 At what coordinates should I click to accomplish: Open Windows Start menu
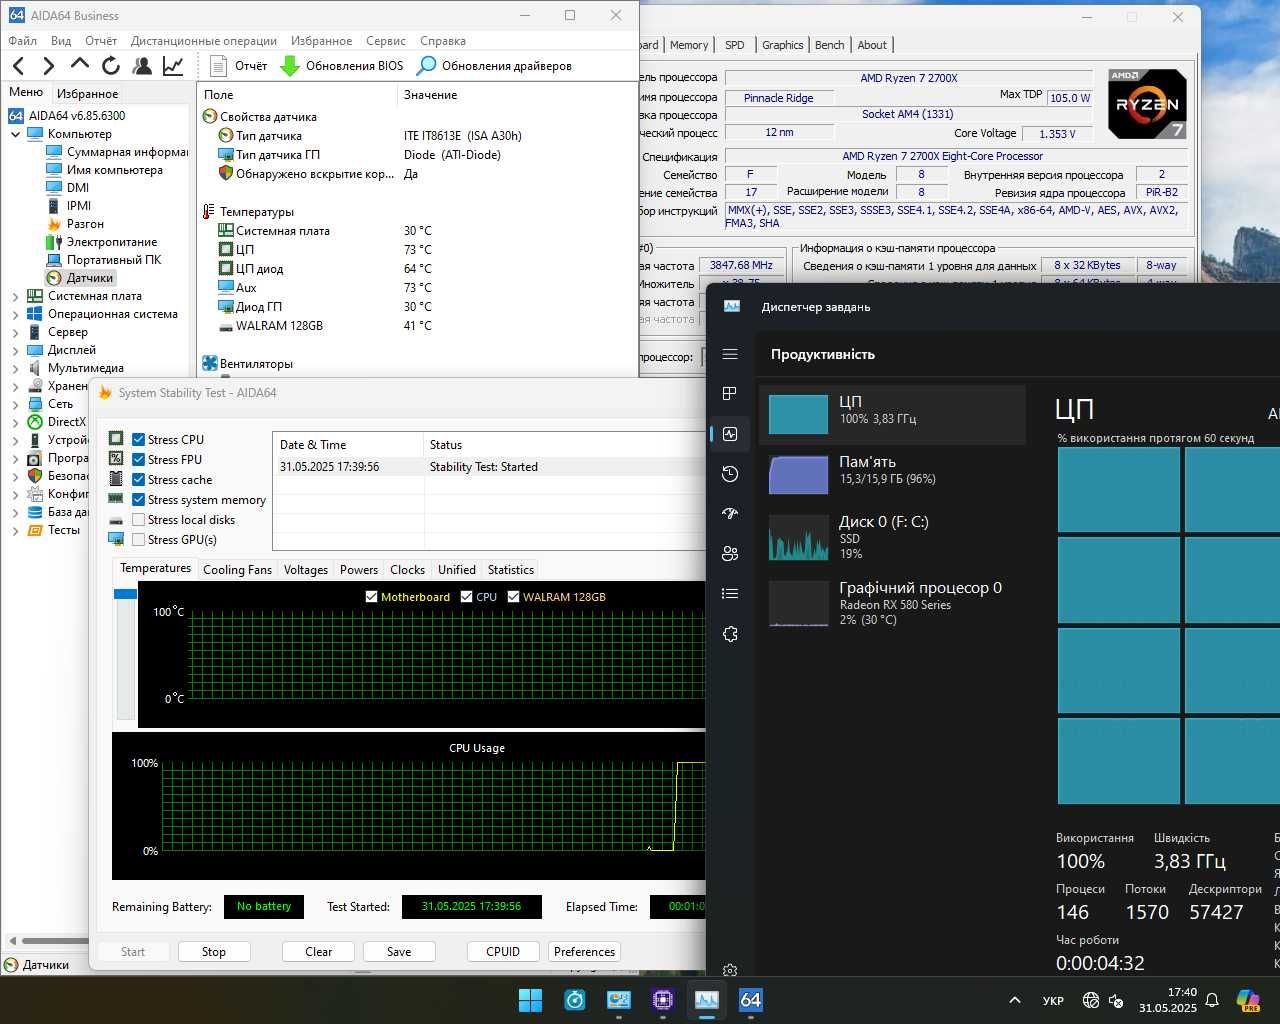pos(530,1000)
